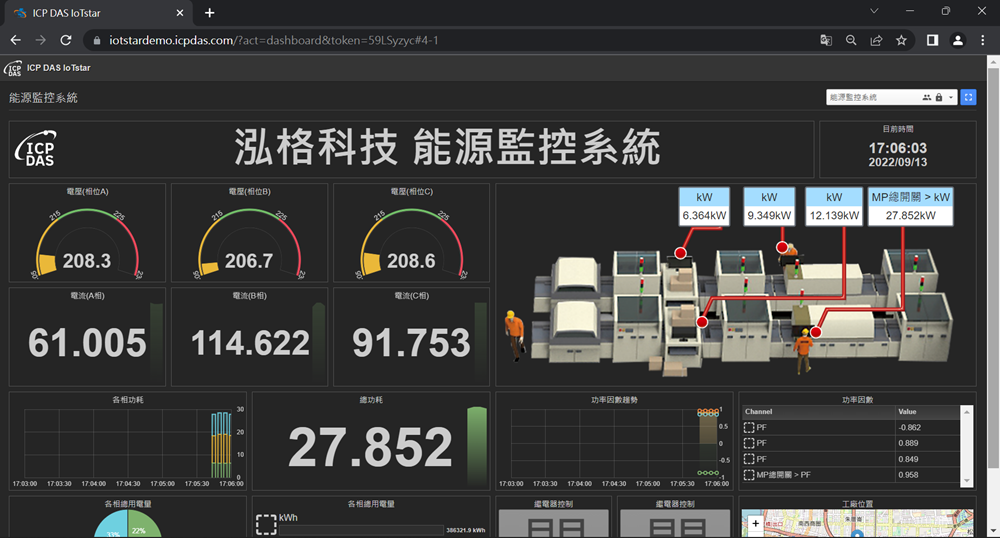Close the ICP DAS IoTstar tab
1000x538 pixels.
pos(180,13)
